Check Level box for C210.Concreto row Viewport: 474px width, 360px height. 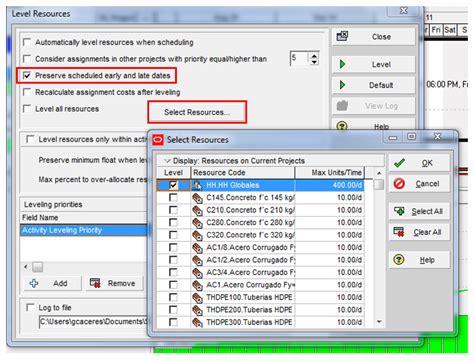(173, 210)
